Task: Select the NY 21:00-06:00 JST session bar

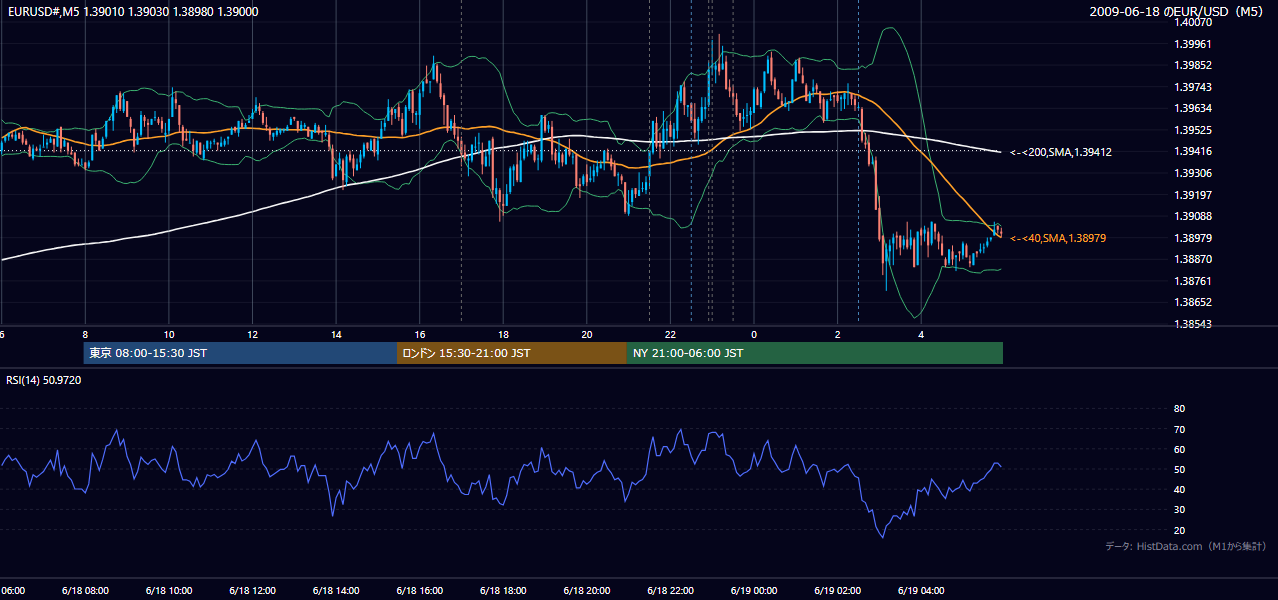Action: coord(815,353)
